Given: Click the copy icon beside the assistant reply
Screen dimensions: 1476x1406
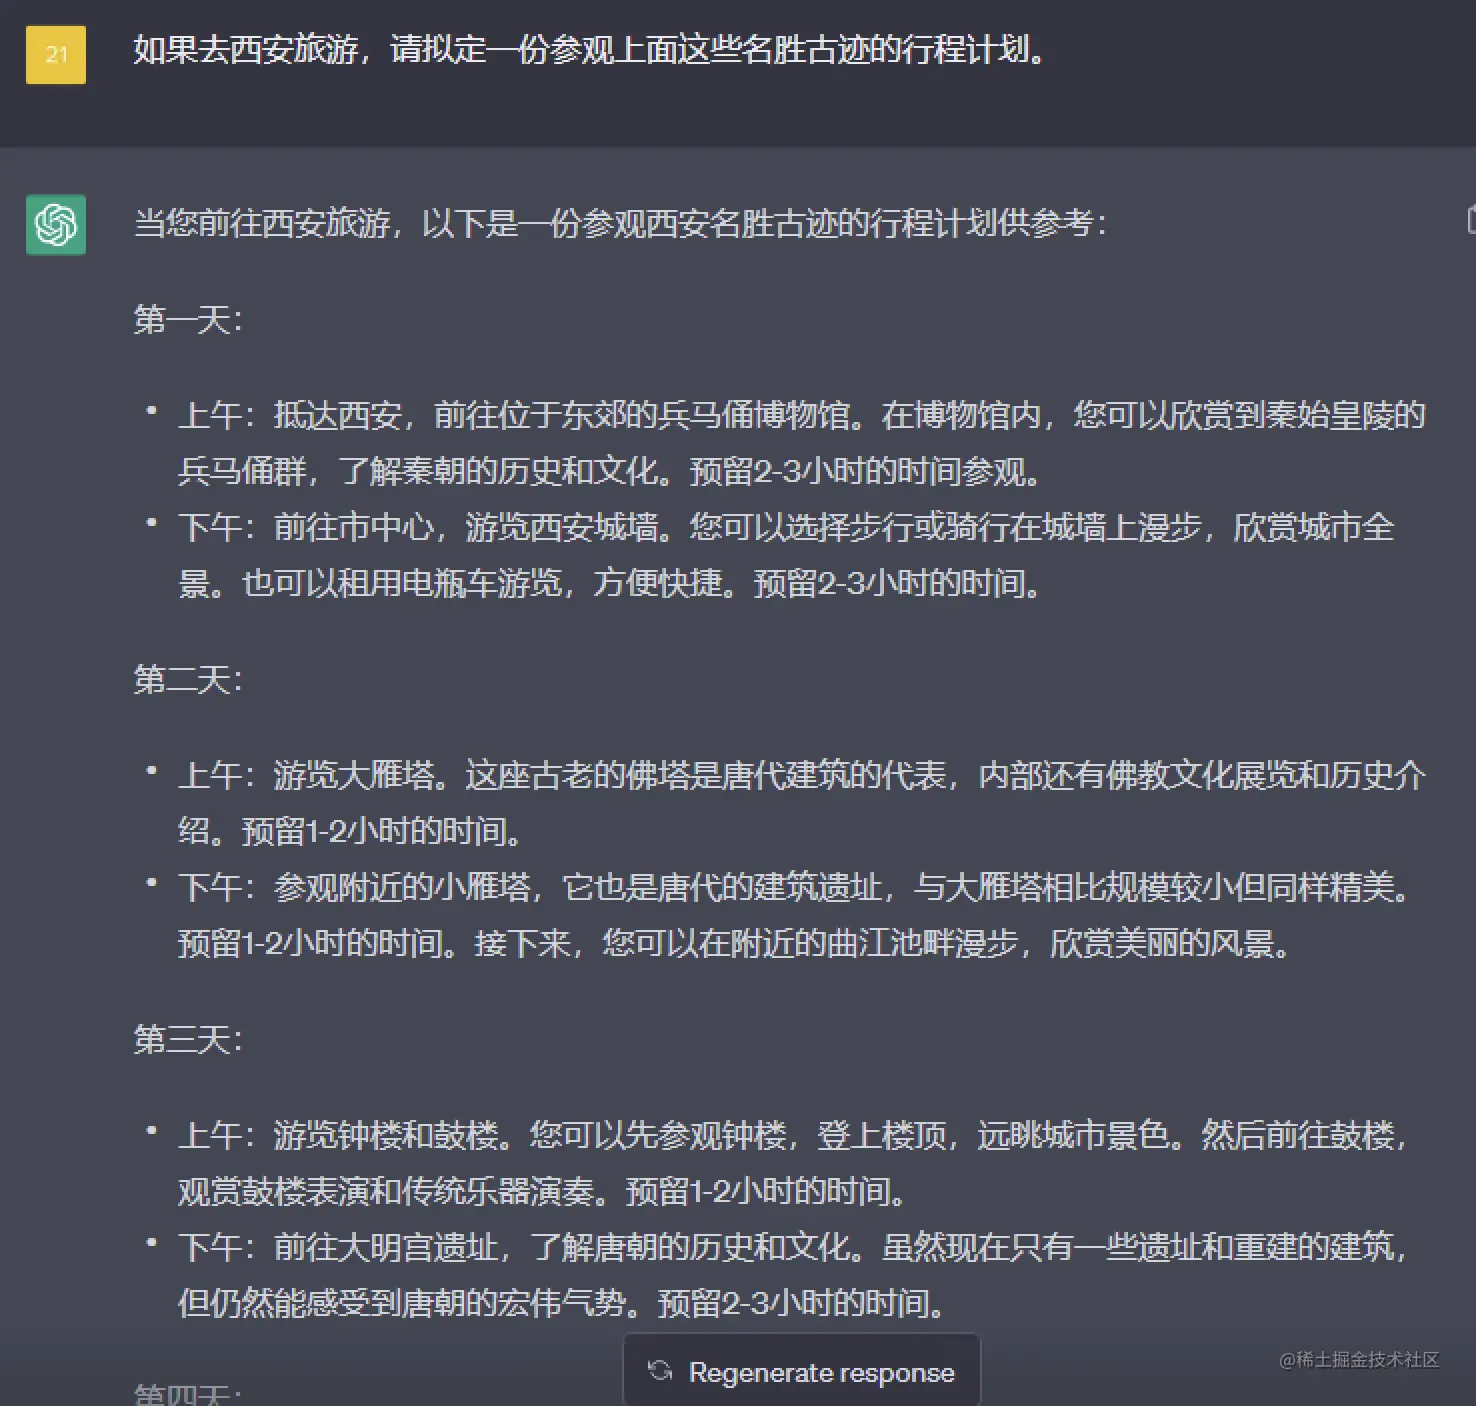Looking at the screenshot, I should click(1471, 220).
